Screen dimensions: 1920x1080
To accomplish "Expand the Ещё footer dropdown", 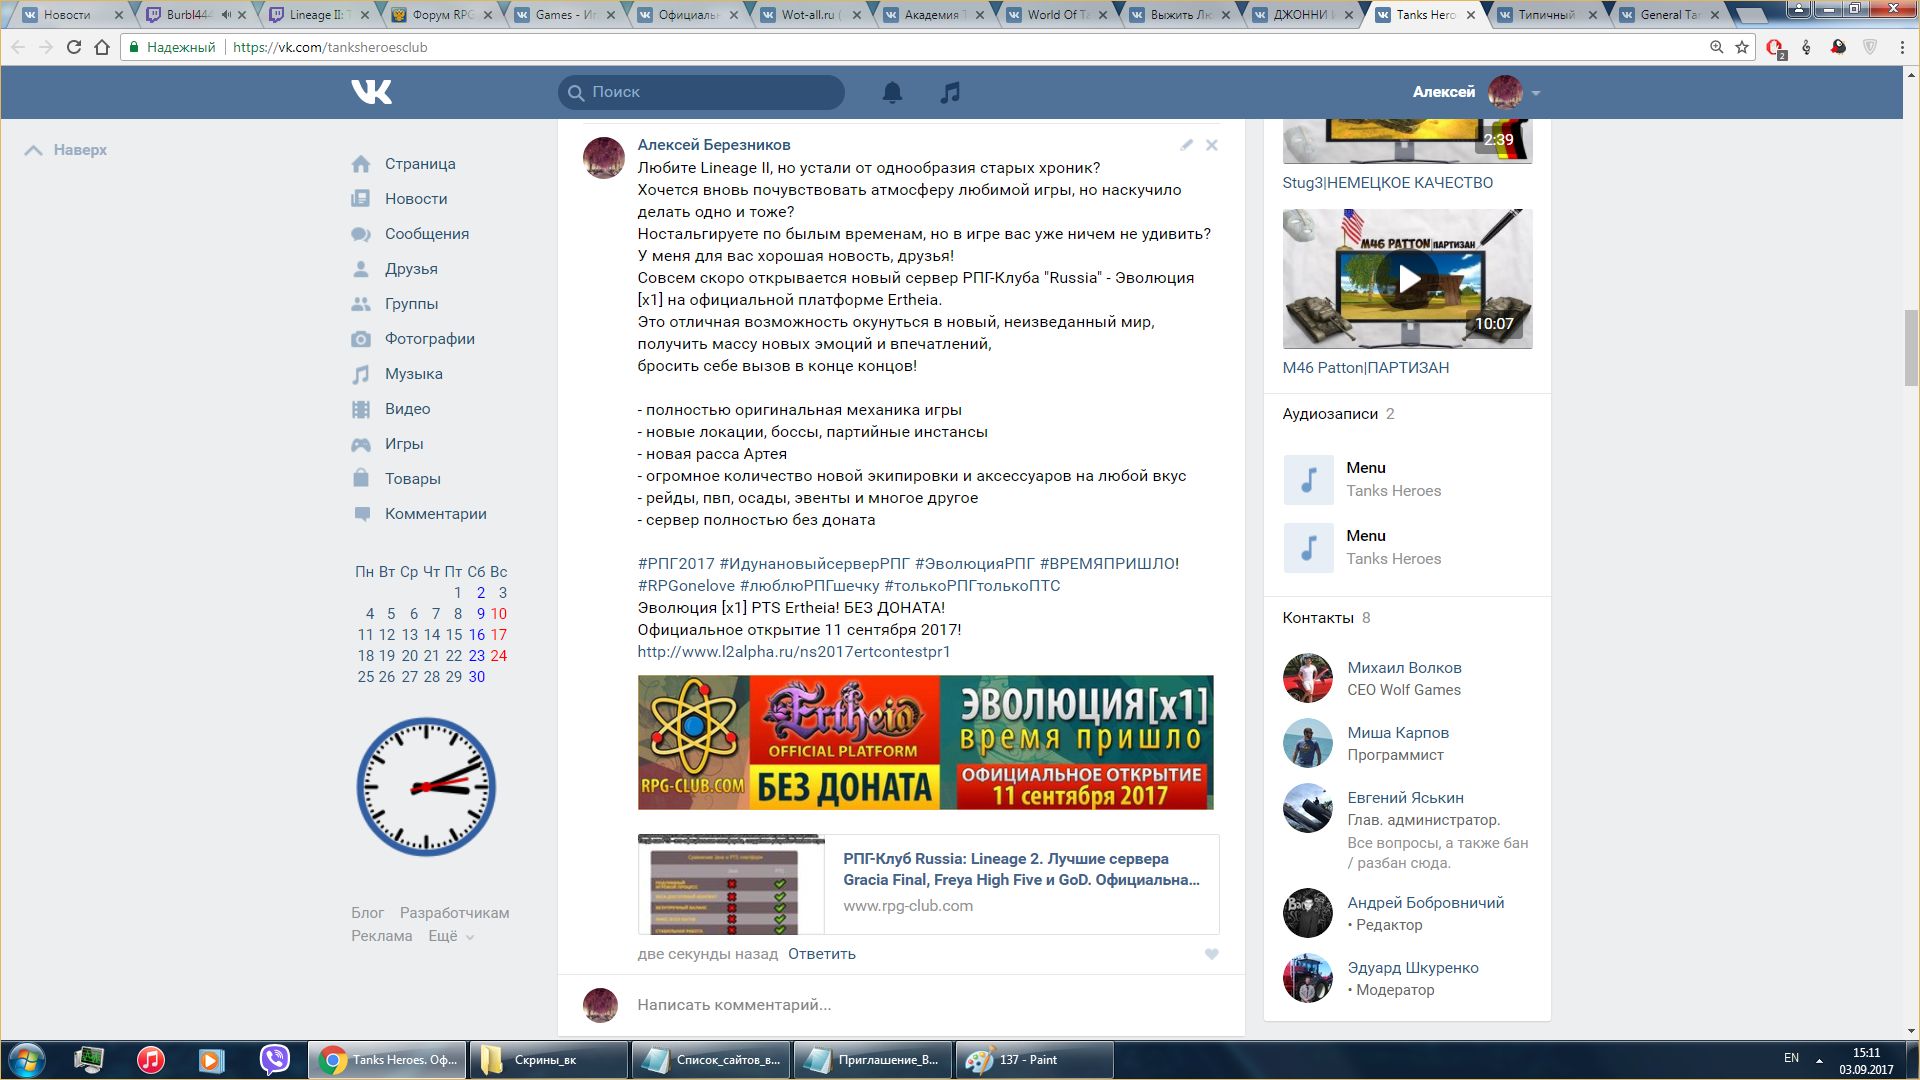I will coord(451,936).
